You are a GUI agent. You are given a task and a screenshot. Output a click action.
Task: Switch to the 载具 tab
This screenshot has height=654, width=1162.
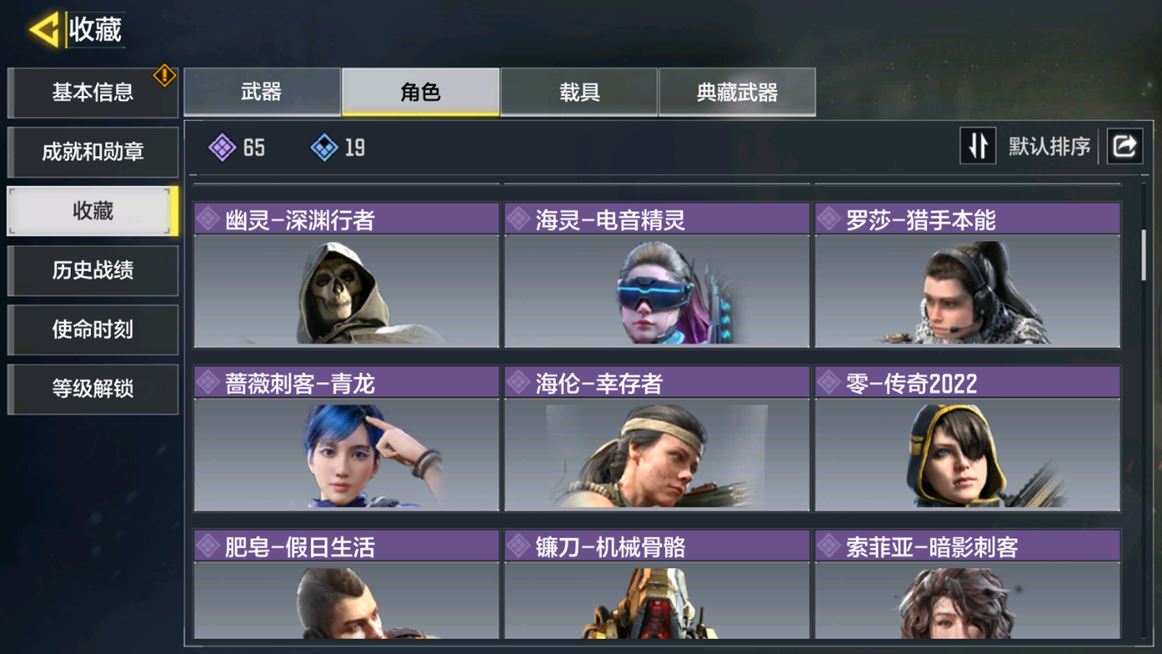coord(579,92)
